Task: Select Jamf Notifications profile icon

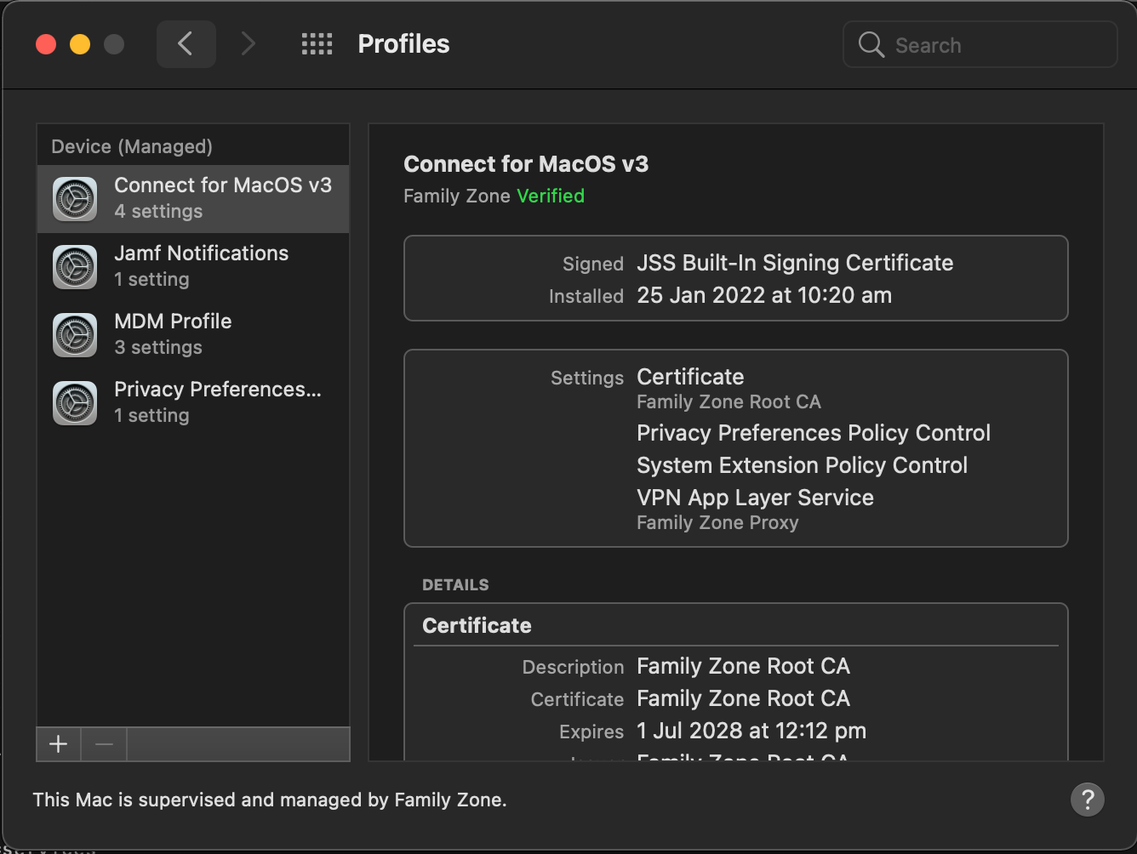Action: 75,267
